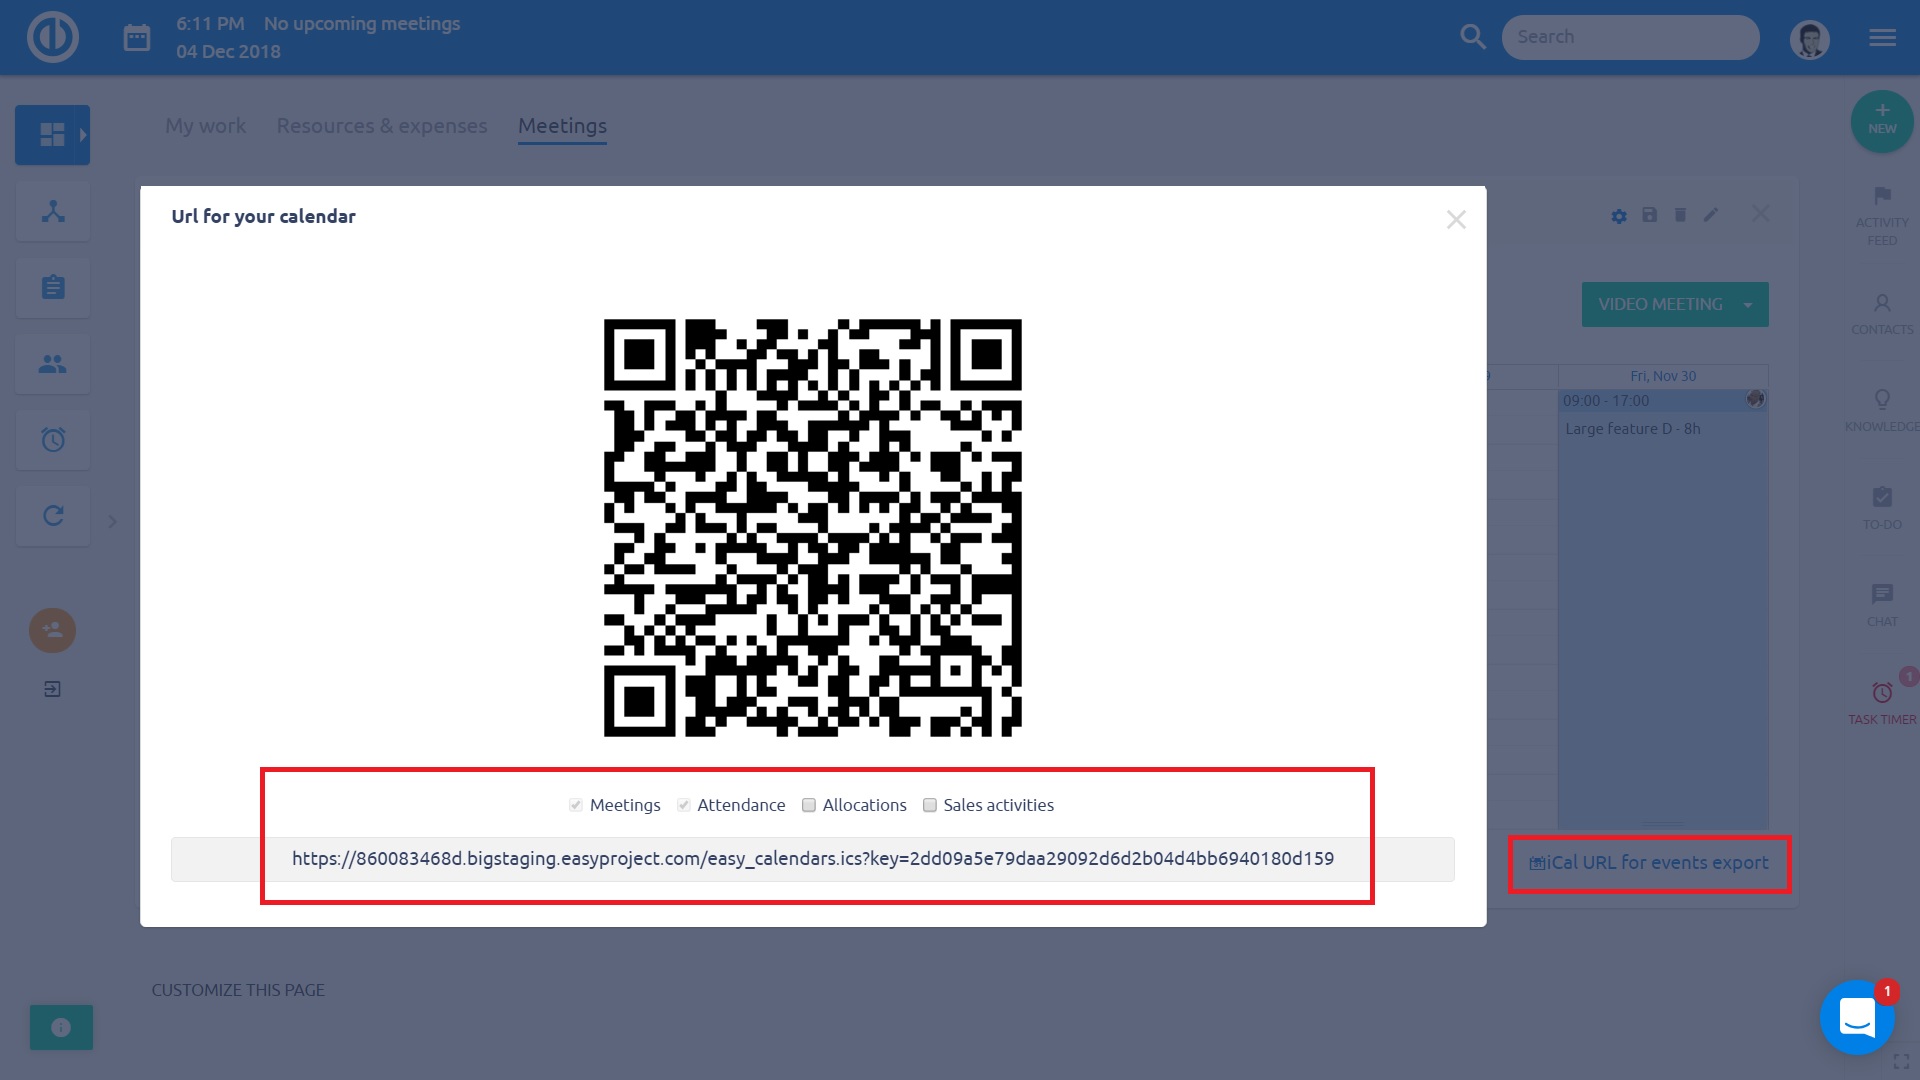Click the calendar URL text field

(812, 859)
